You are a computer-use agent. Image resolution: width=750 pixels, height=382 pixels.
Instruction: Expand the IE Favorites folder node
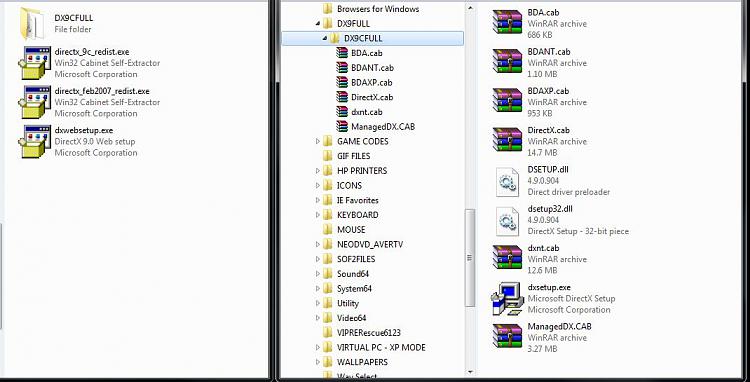point(318,200)
